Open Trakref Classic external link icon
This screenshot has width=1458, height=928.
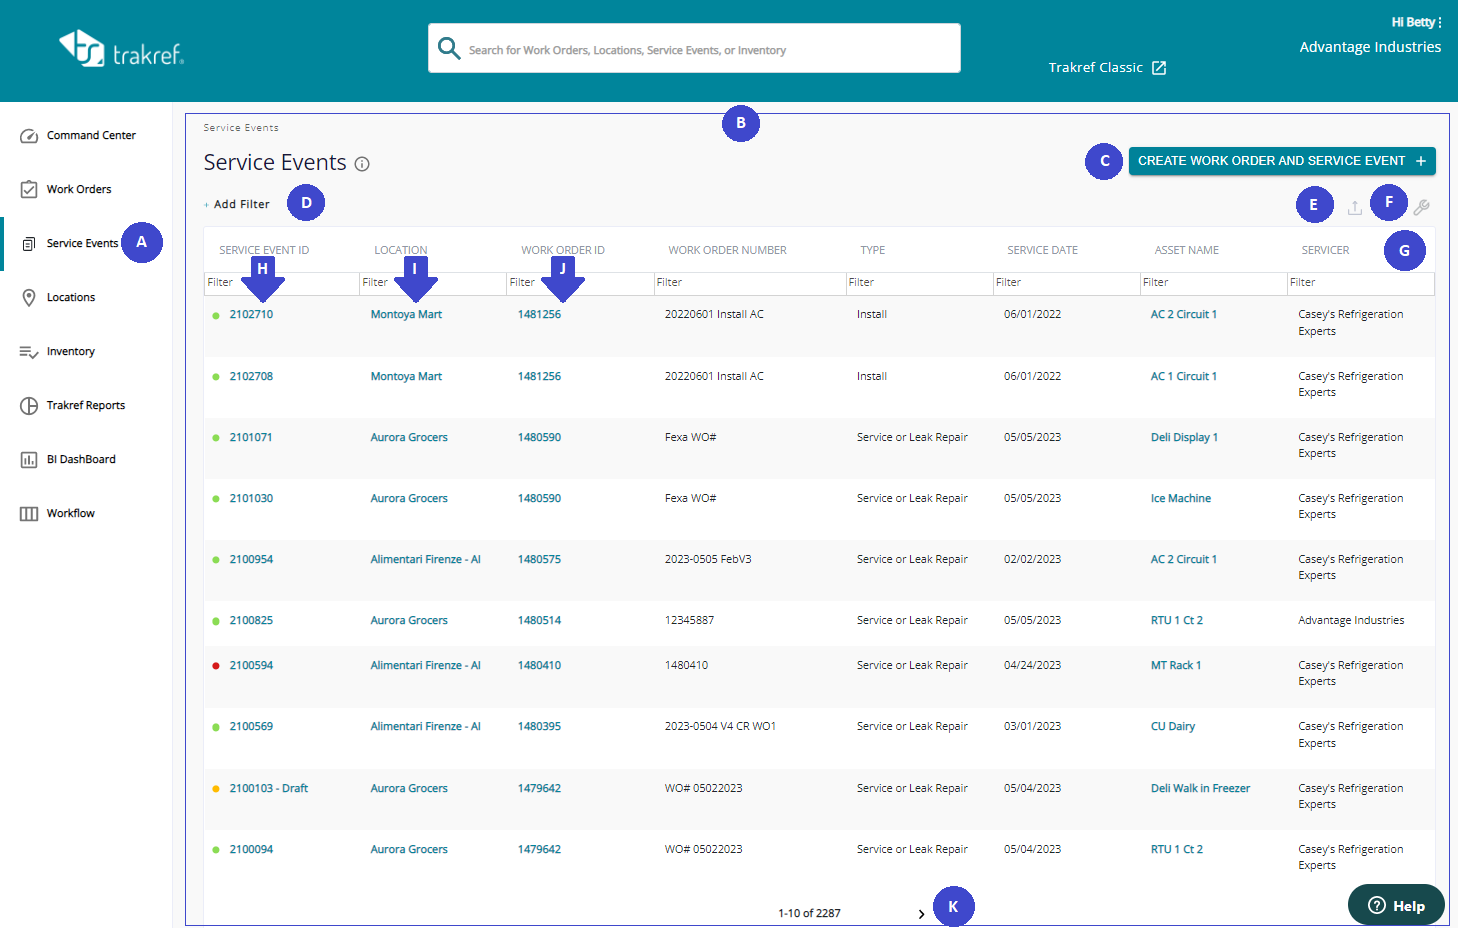click(1159, 68)
